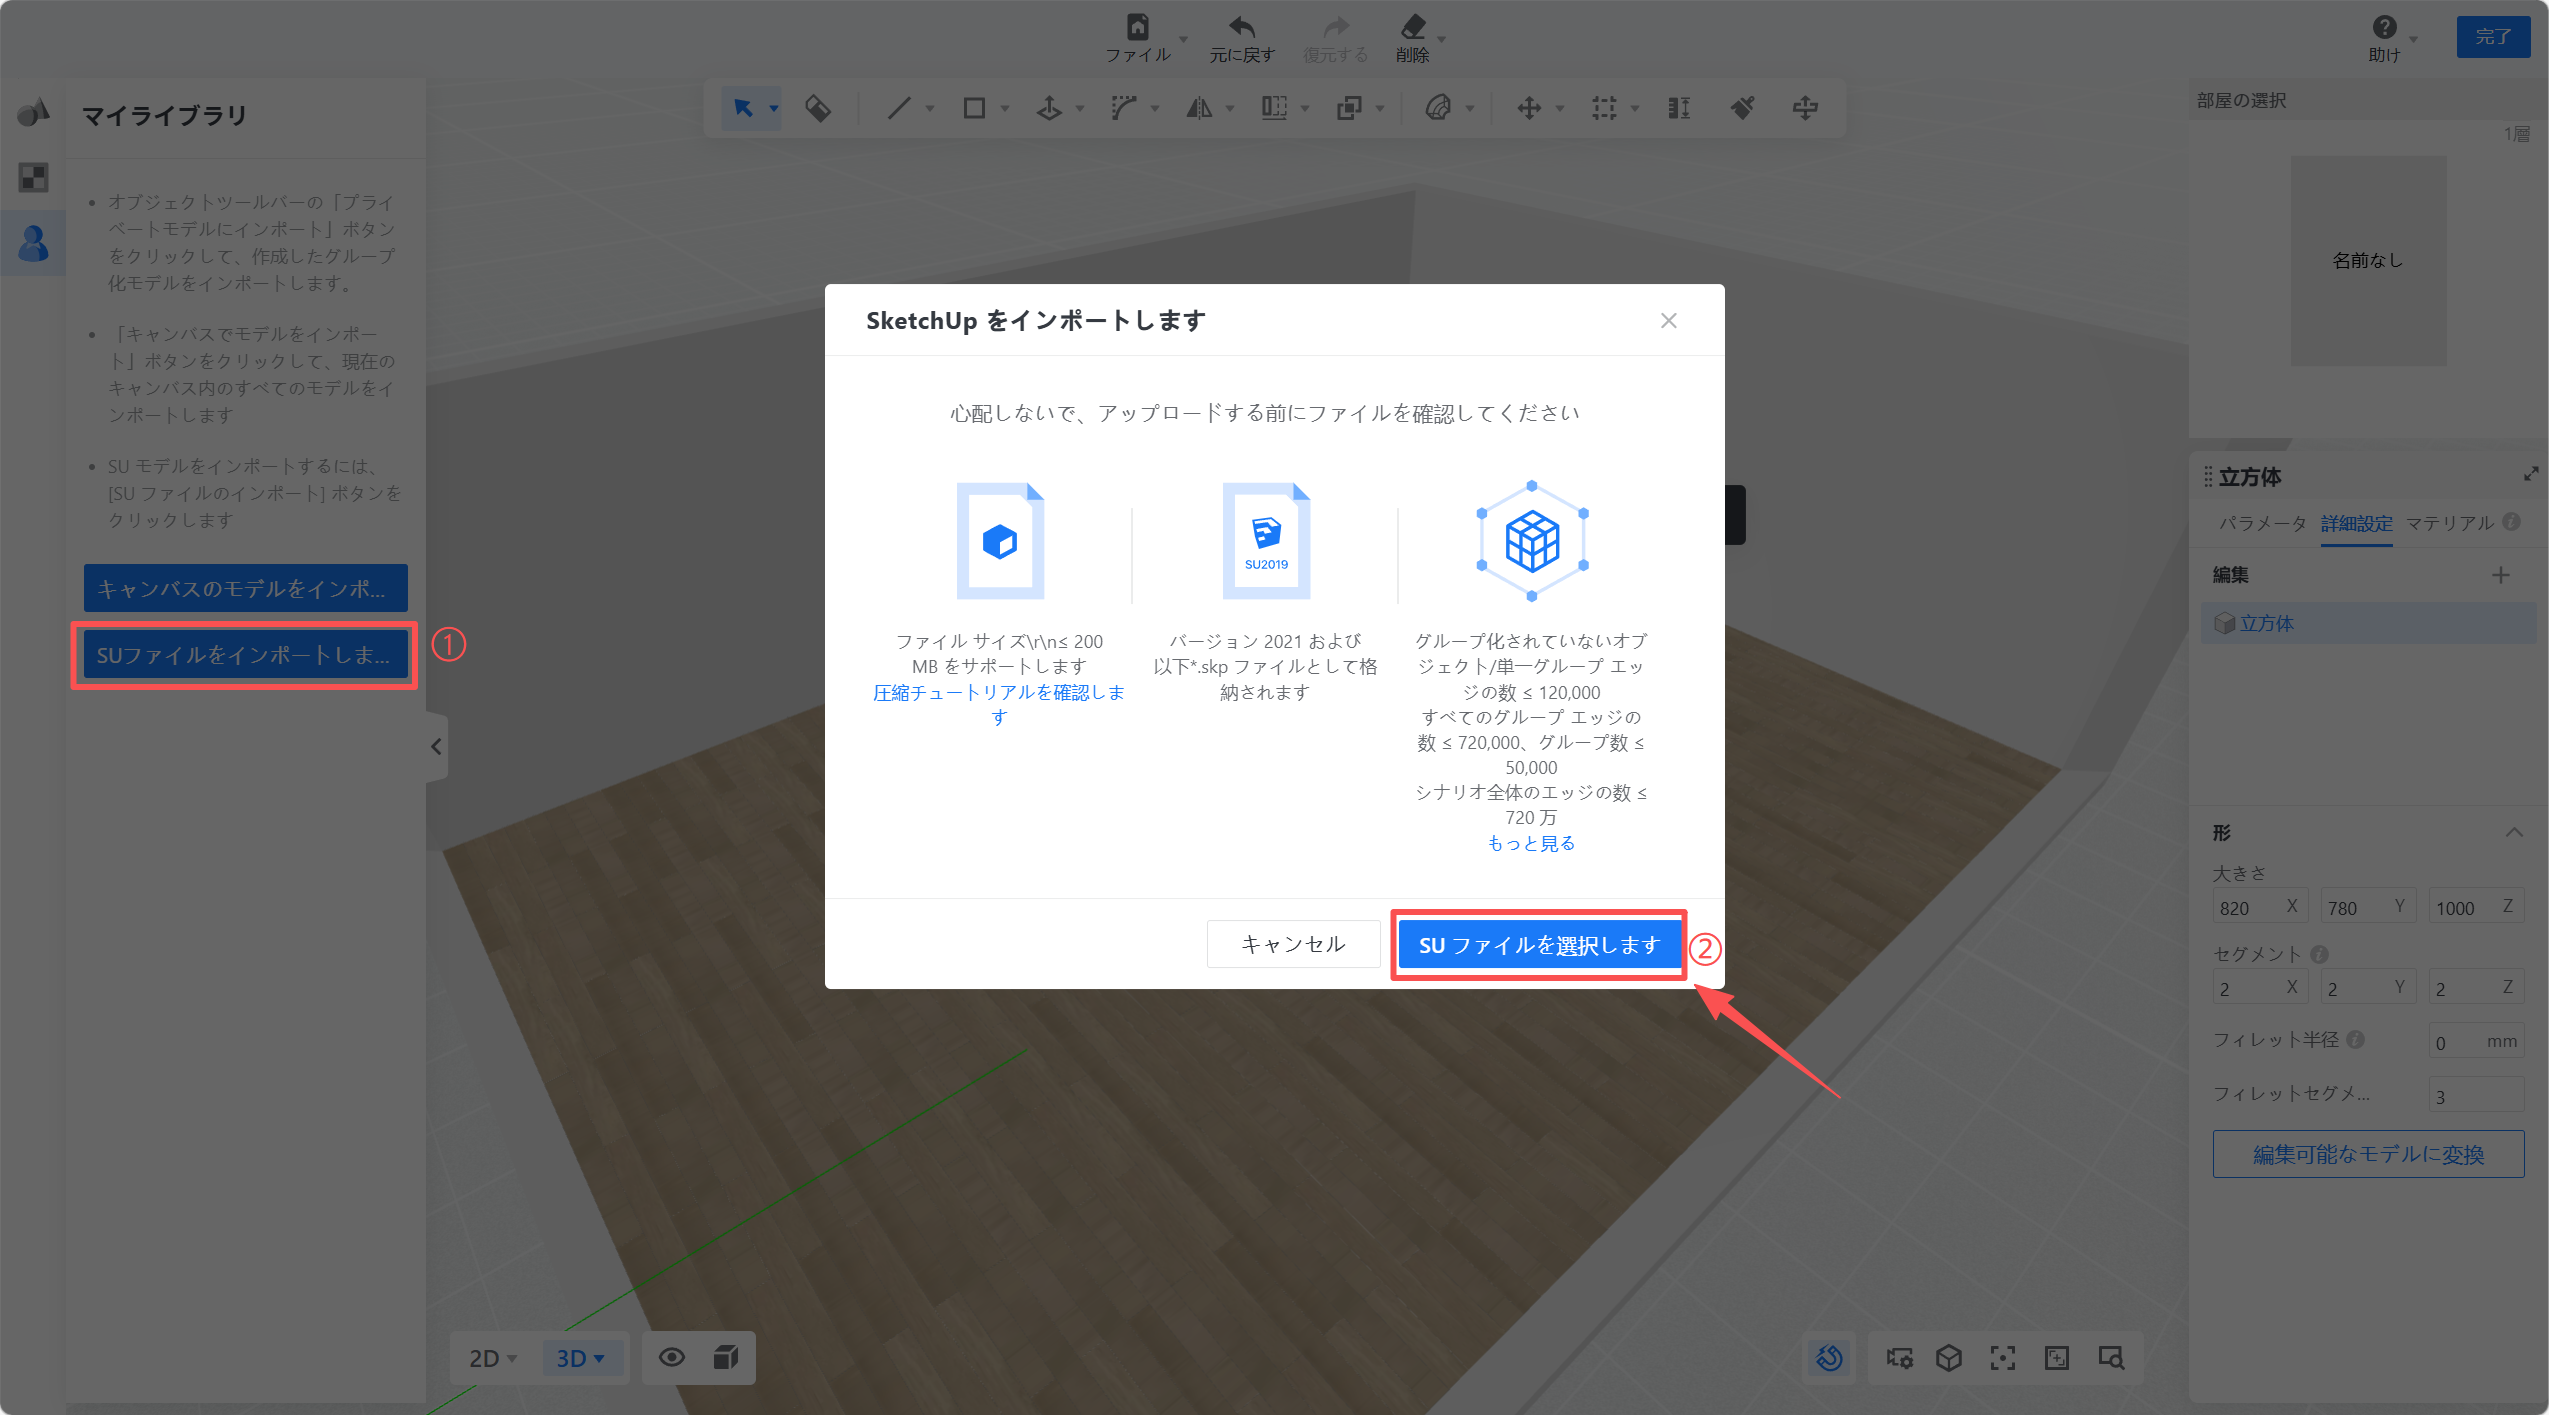Image resolution: width=2549 pixels, height=1415 pixels.
Task: Select the paint bucket tool
Action: (x=818, y=108)
